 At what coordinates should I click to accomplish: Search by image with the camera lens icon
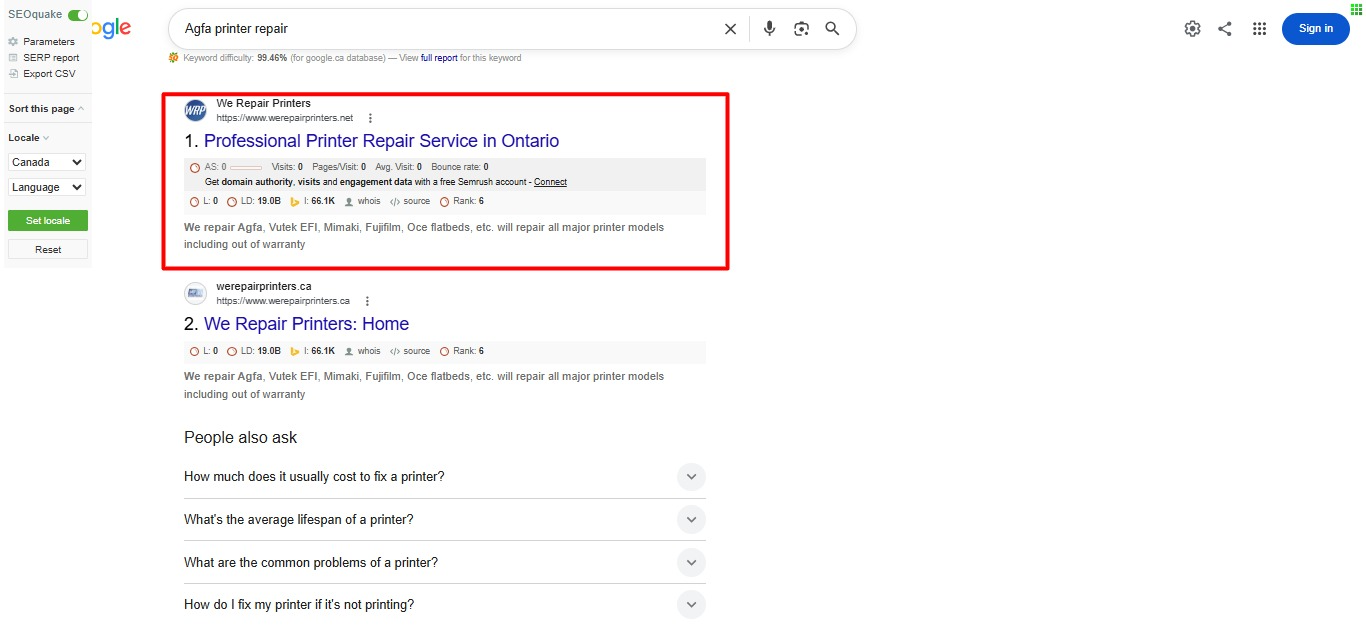click(801, 29)
